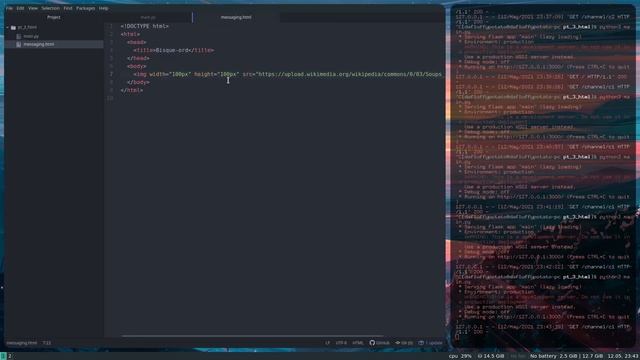Click the main.py file icon in tree

(x=19, y=36)
